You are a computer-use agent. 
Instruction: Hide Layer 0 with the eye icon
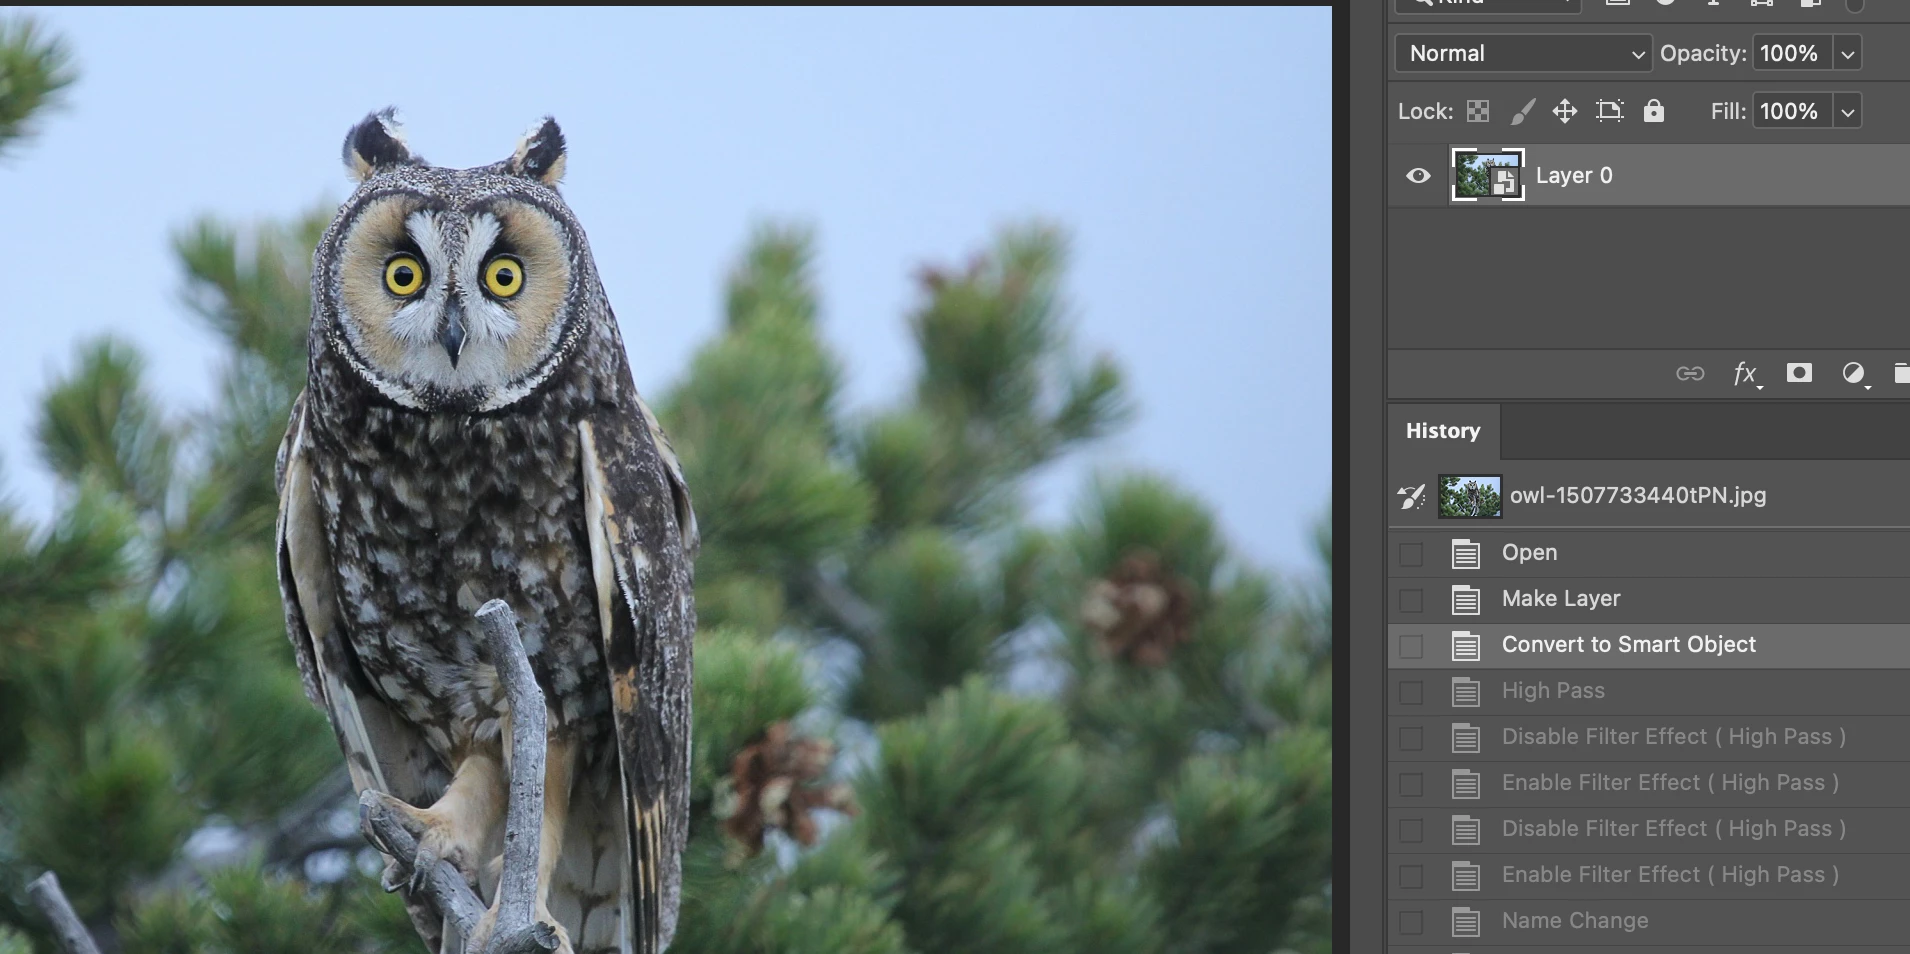coord(1418,176)
